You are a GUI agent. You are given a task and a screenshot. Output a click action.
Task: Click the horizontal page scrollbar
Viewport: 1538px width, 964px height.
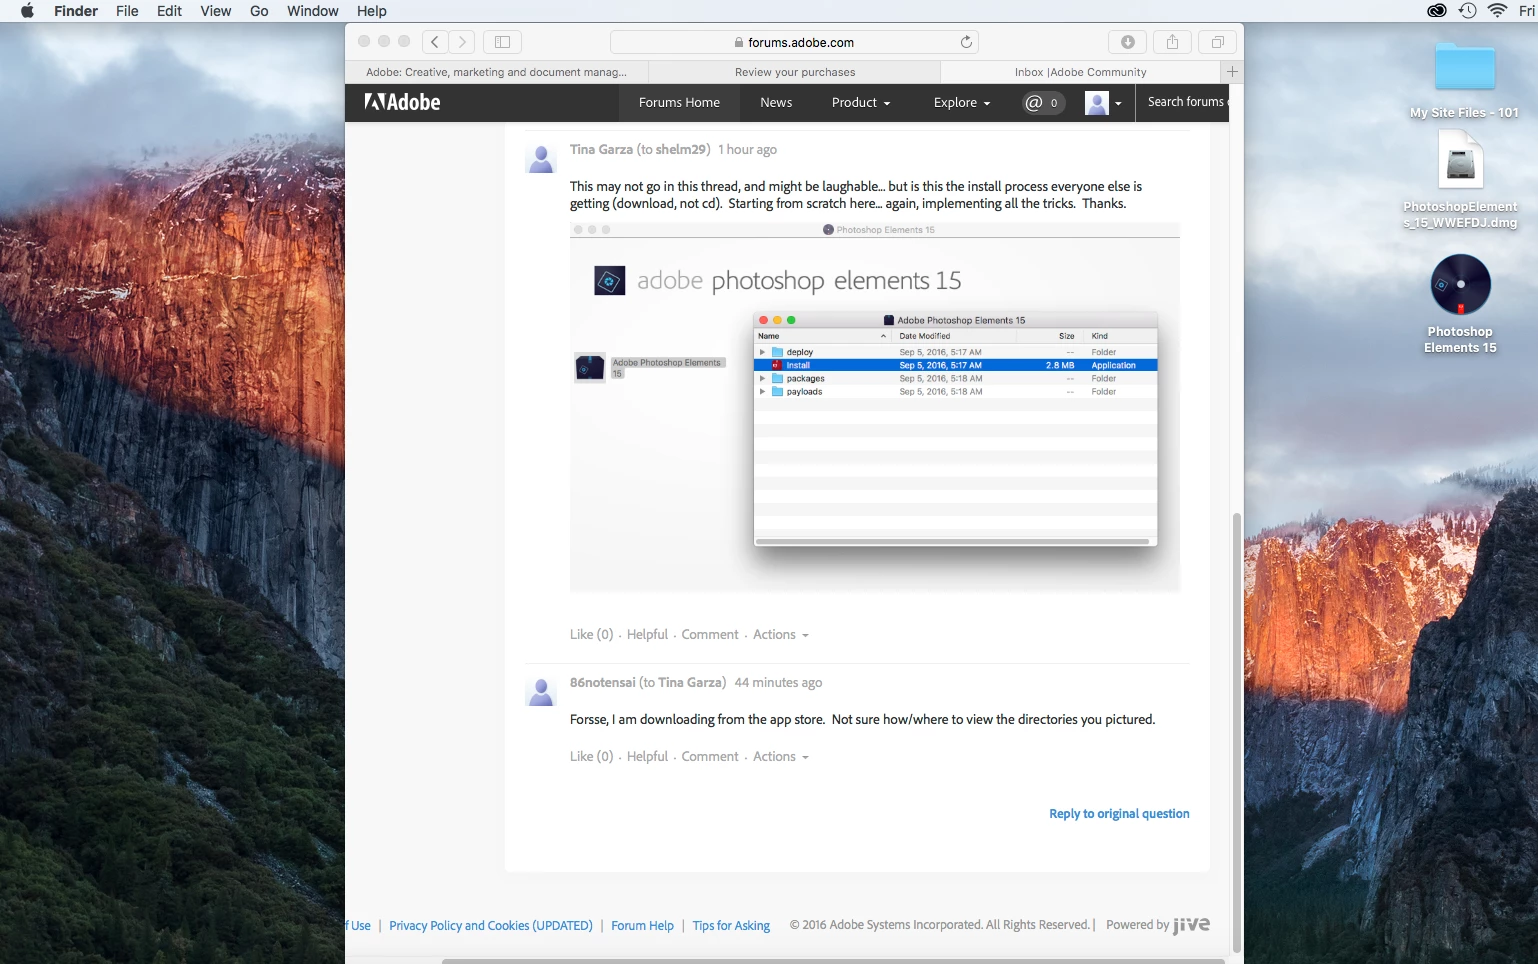click(833, 961)
